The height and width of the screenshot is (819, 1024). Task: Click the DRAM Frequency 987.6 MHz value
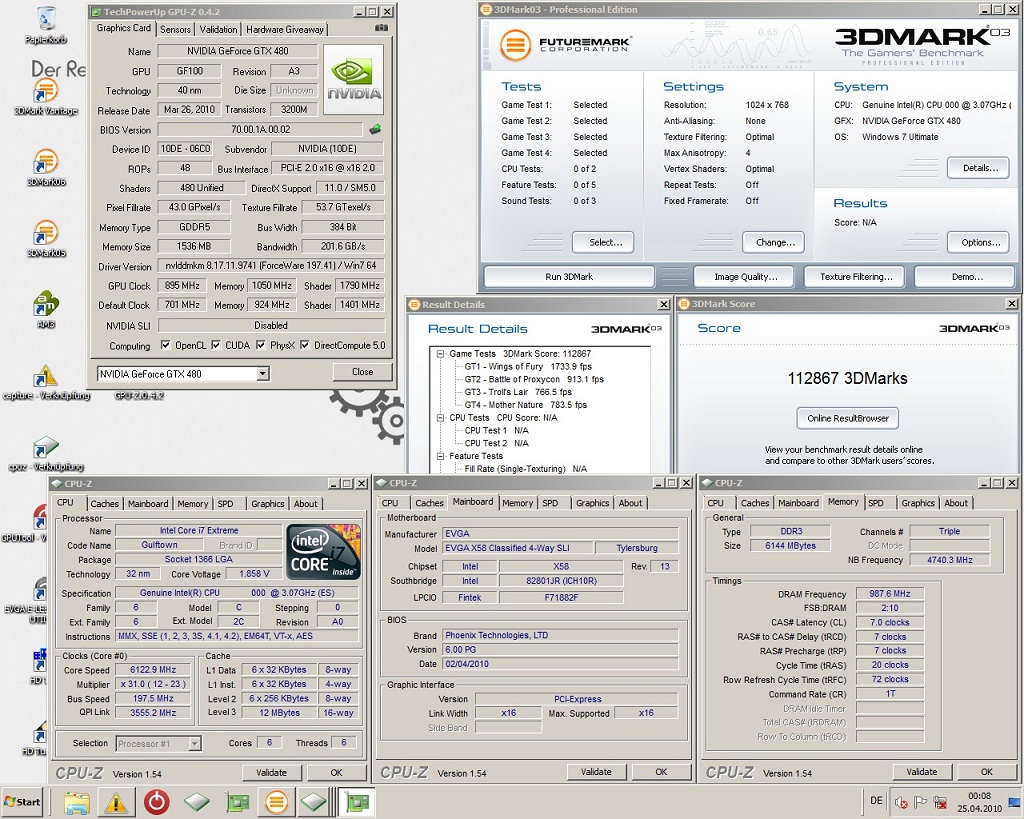(x=889, y=594)
